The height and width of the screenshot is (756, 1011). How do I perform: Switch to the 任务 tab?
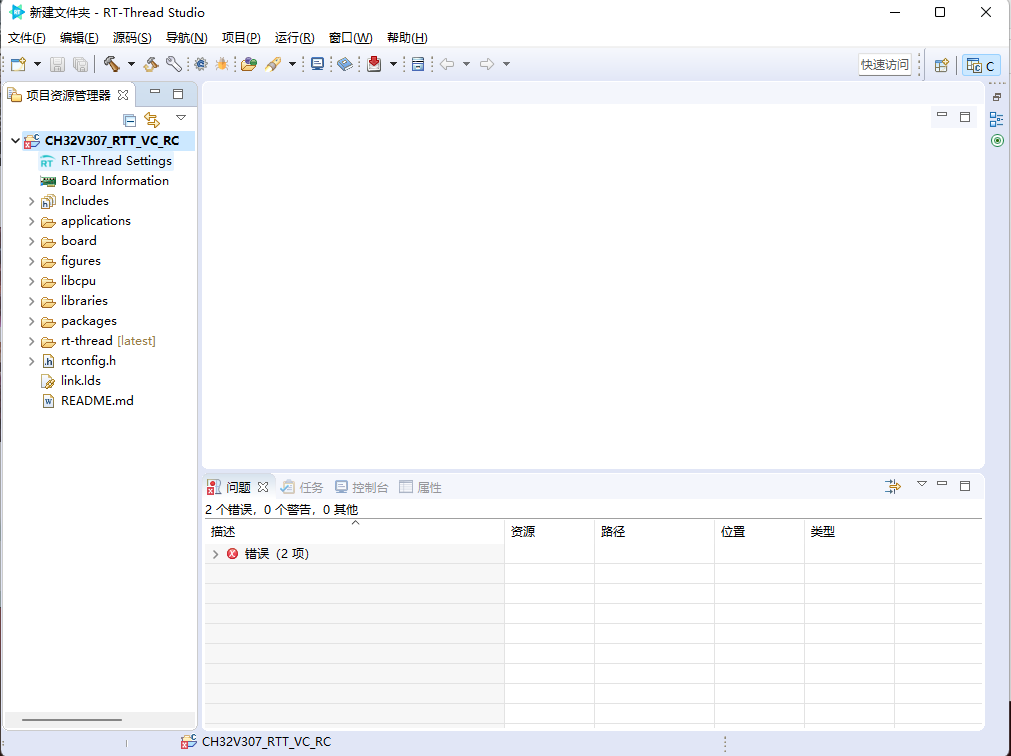pyautogui.click(x=302, y=488)
